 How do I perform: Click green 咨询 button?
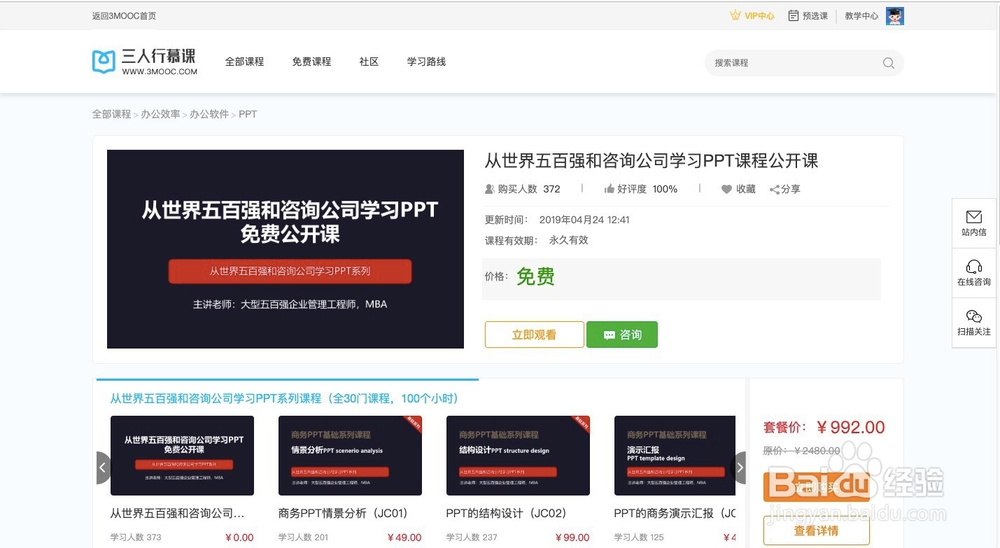622,334
